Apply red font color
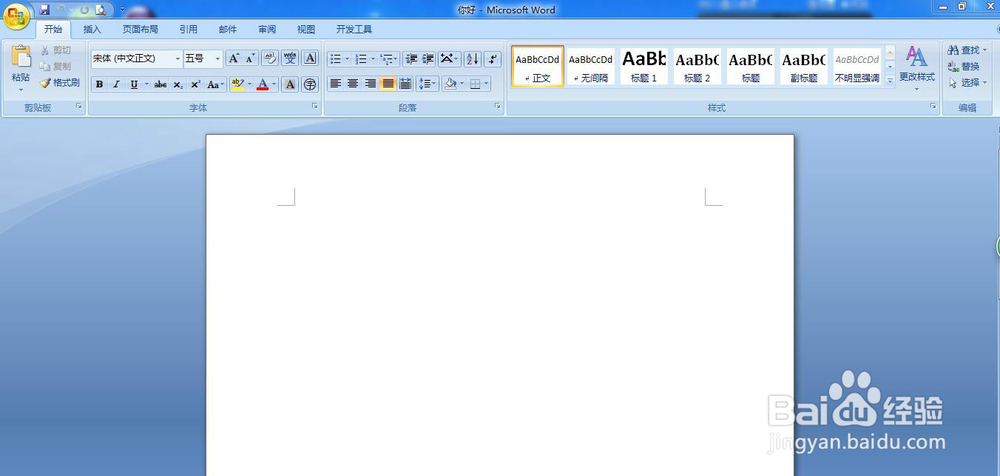 tap(263, 84)
